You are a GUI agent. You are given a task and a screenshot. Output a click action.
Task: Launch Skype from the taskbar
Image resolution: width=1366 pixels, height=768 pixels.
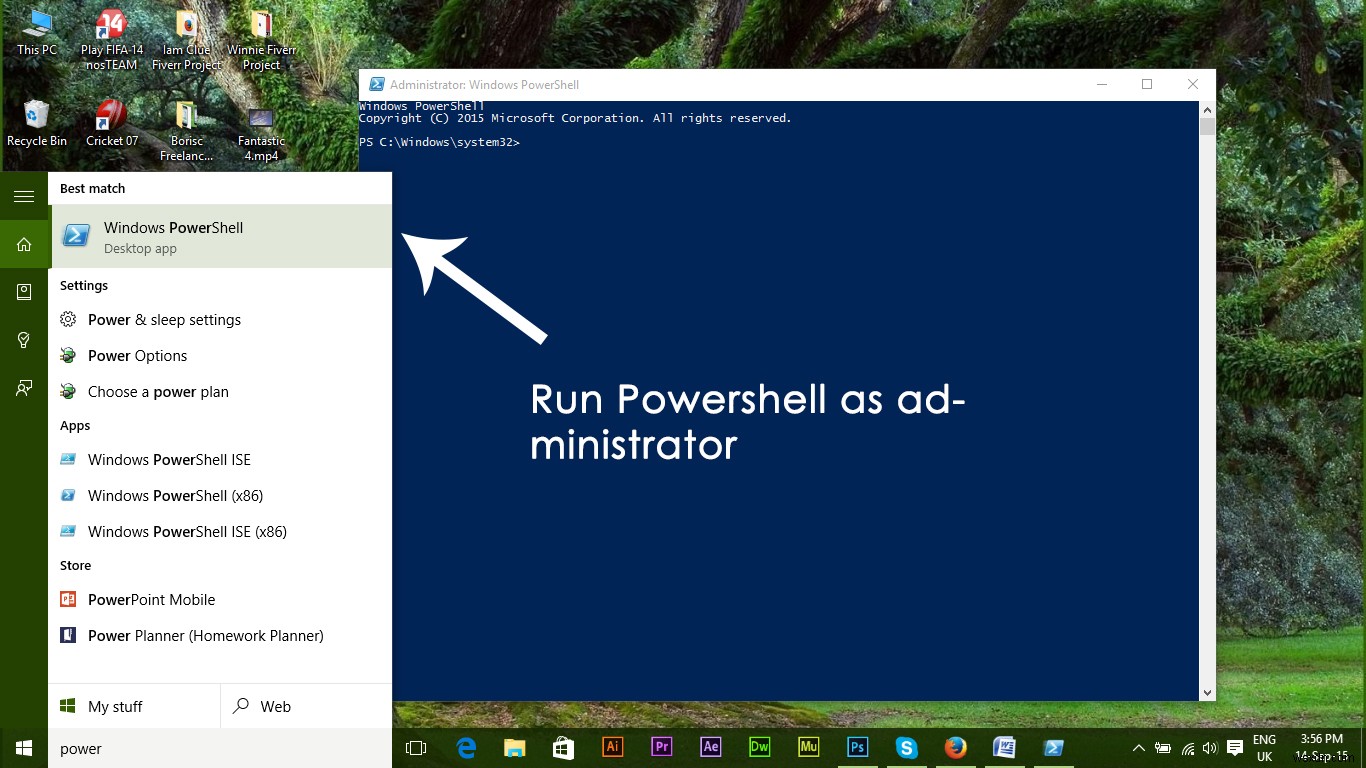click(906, 747)
